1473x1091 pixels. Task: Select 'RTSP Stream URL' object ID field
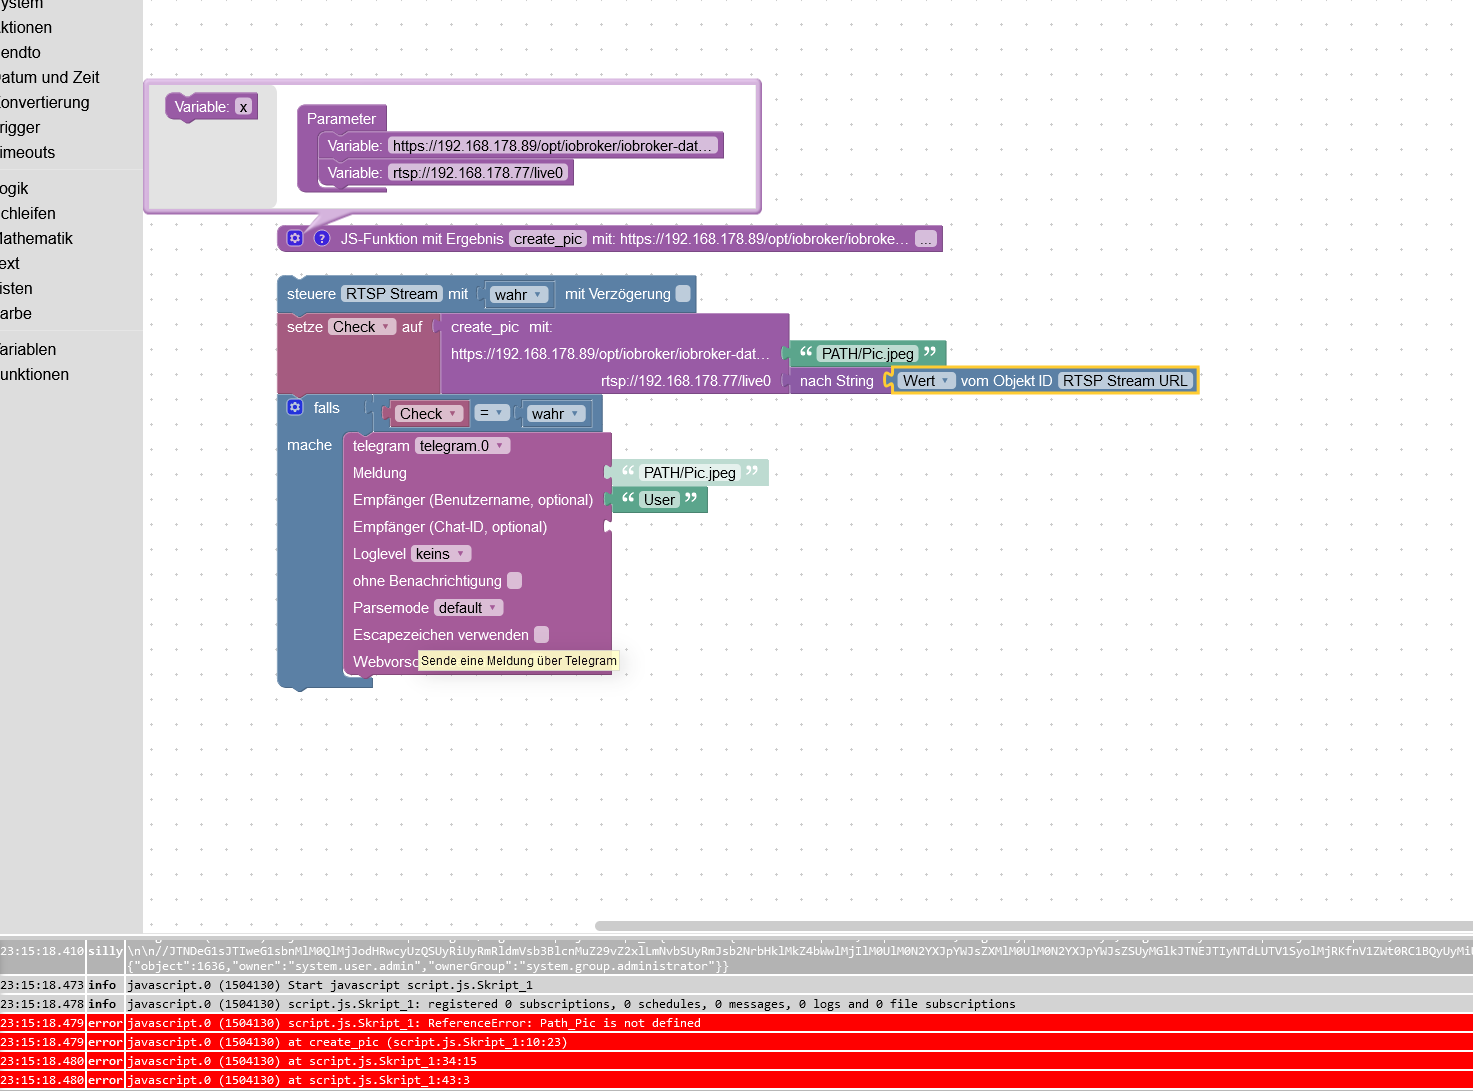1125,381
